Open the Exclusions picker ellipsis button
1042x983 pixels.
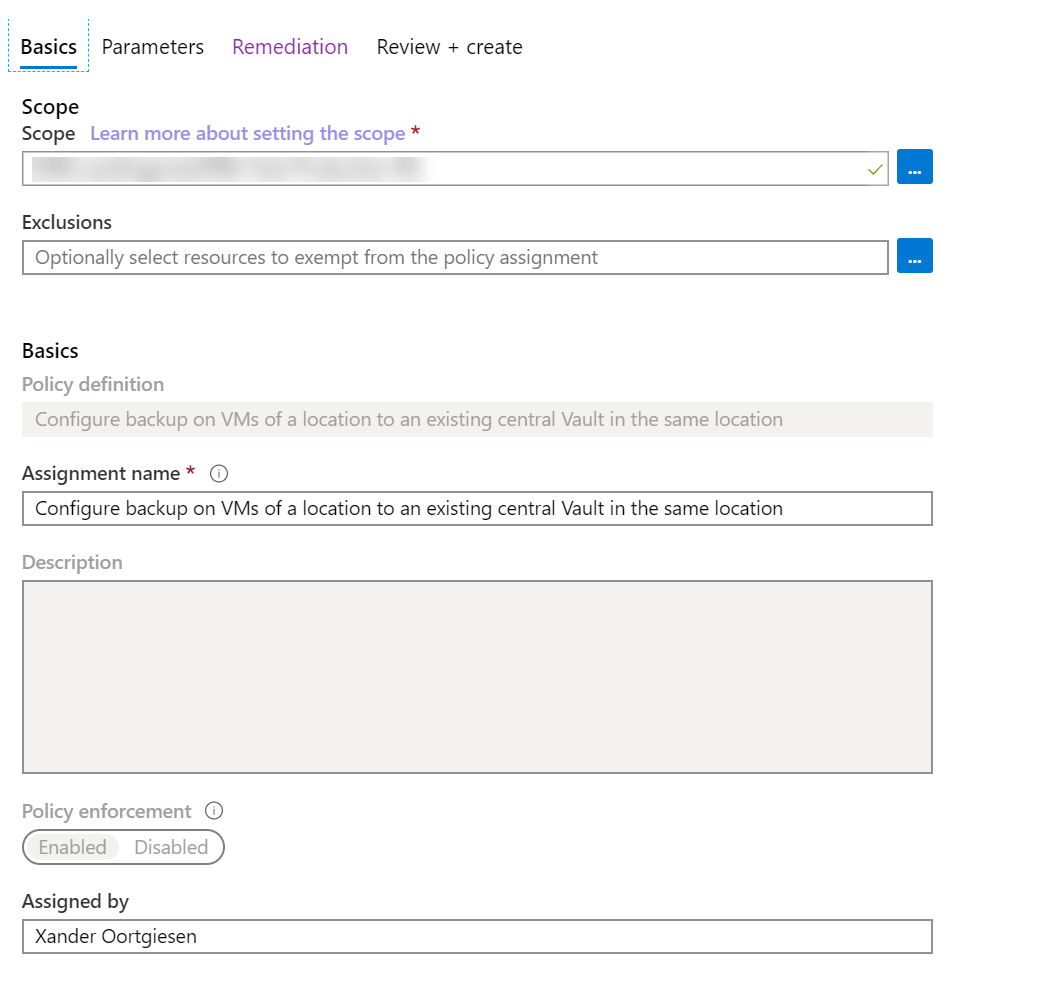[x=914, y=256]
